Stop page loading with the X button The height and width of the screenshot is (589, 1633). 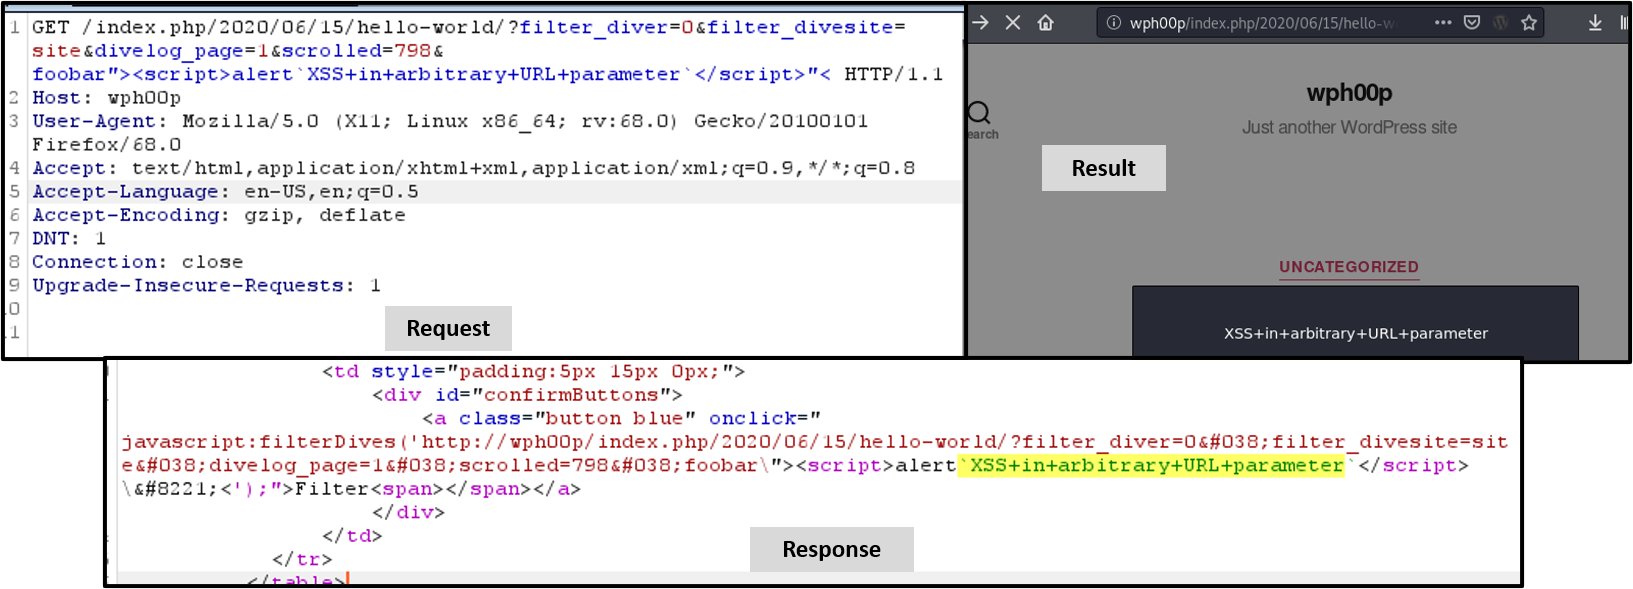coord(1013,22)
